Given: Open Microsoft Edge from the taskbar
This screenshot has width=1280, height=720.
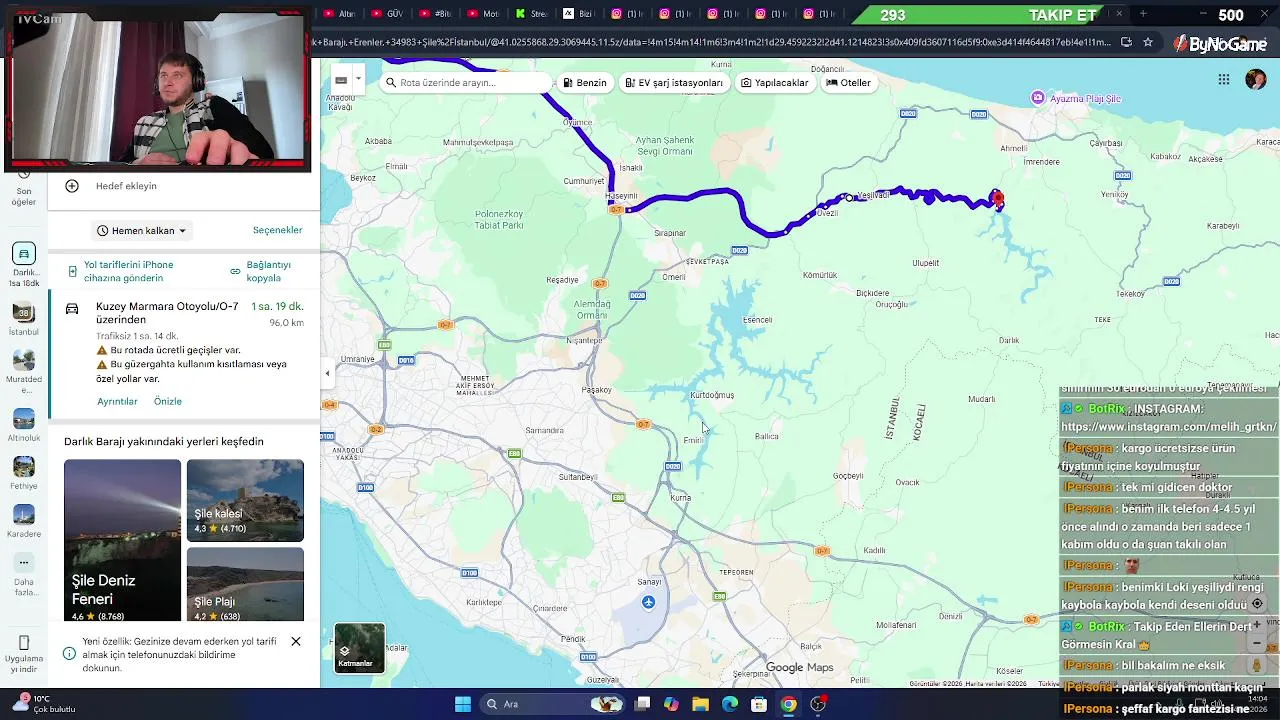Looking at the screenshot, I should (x=730, y=704).
